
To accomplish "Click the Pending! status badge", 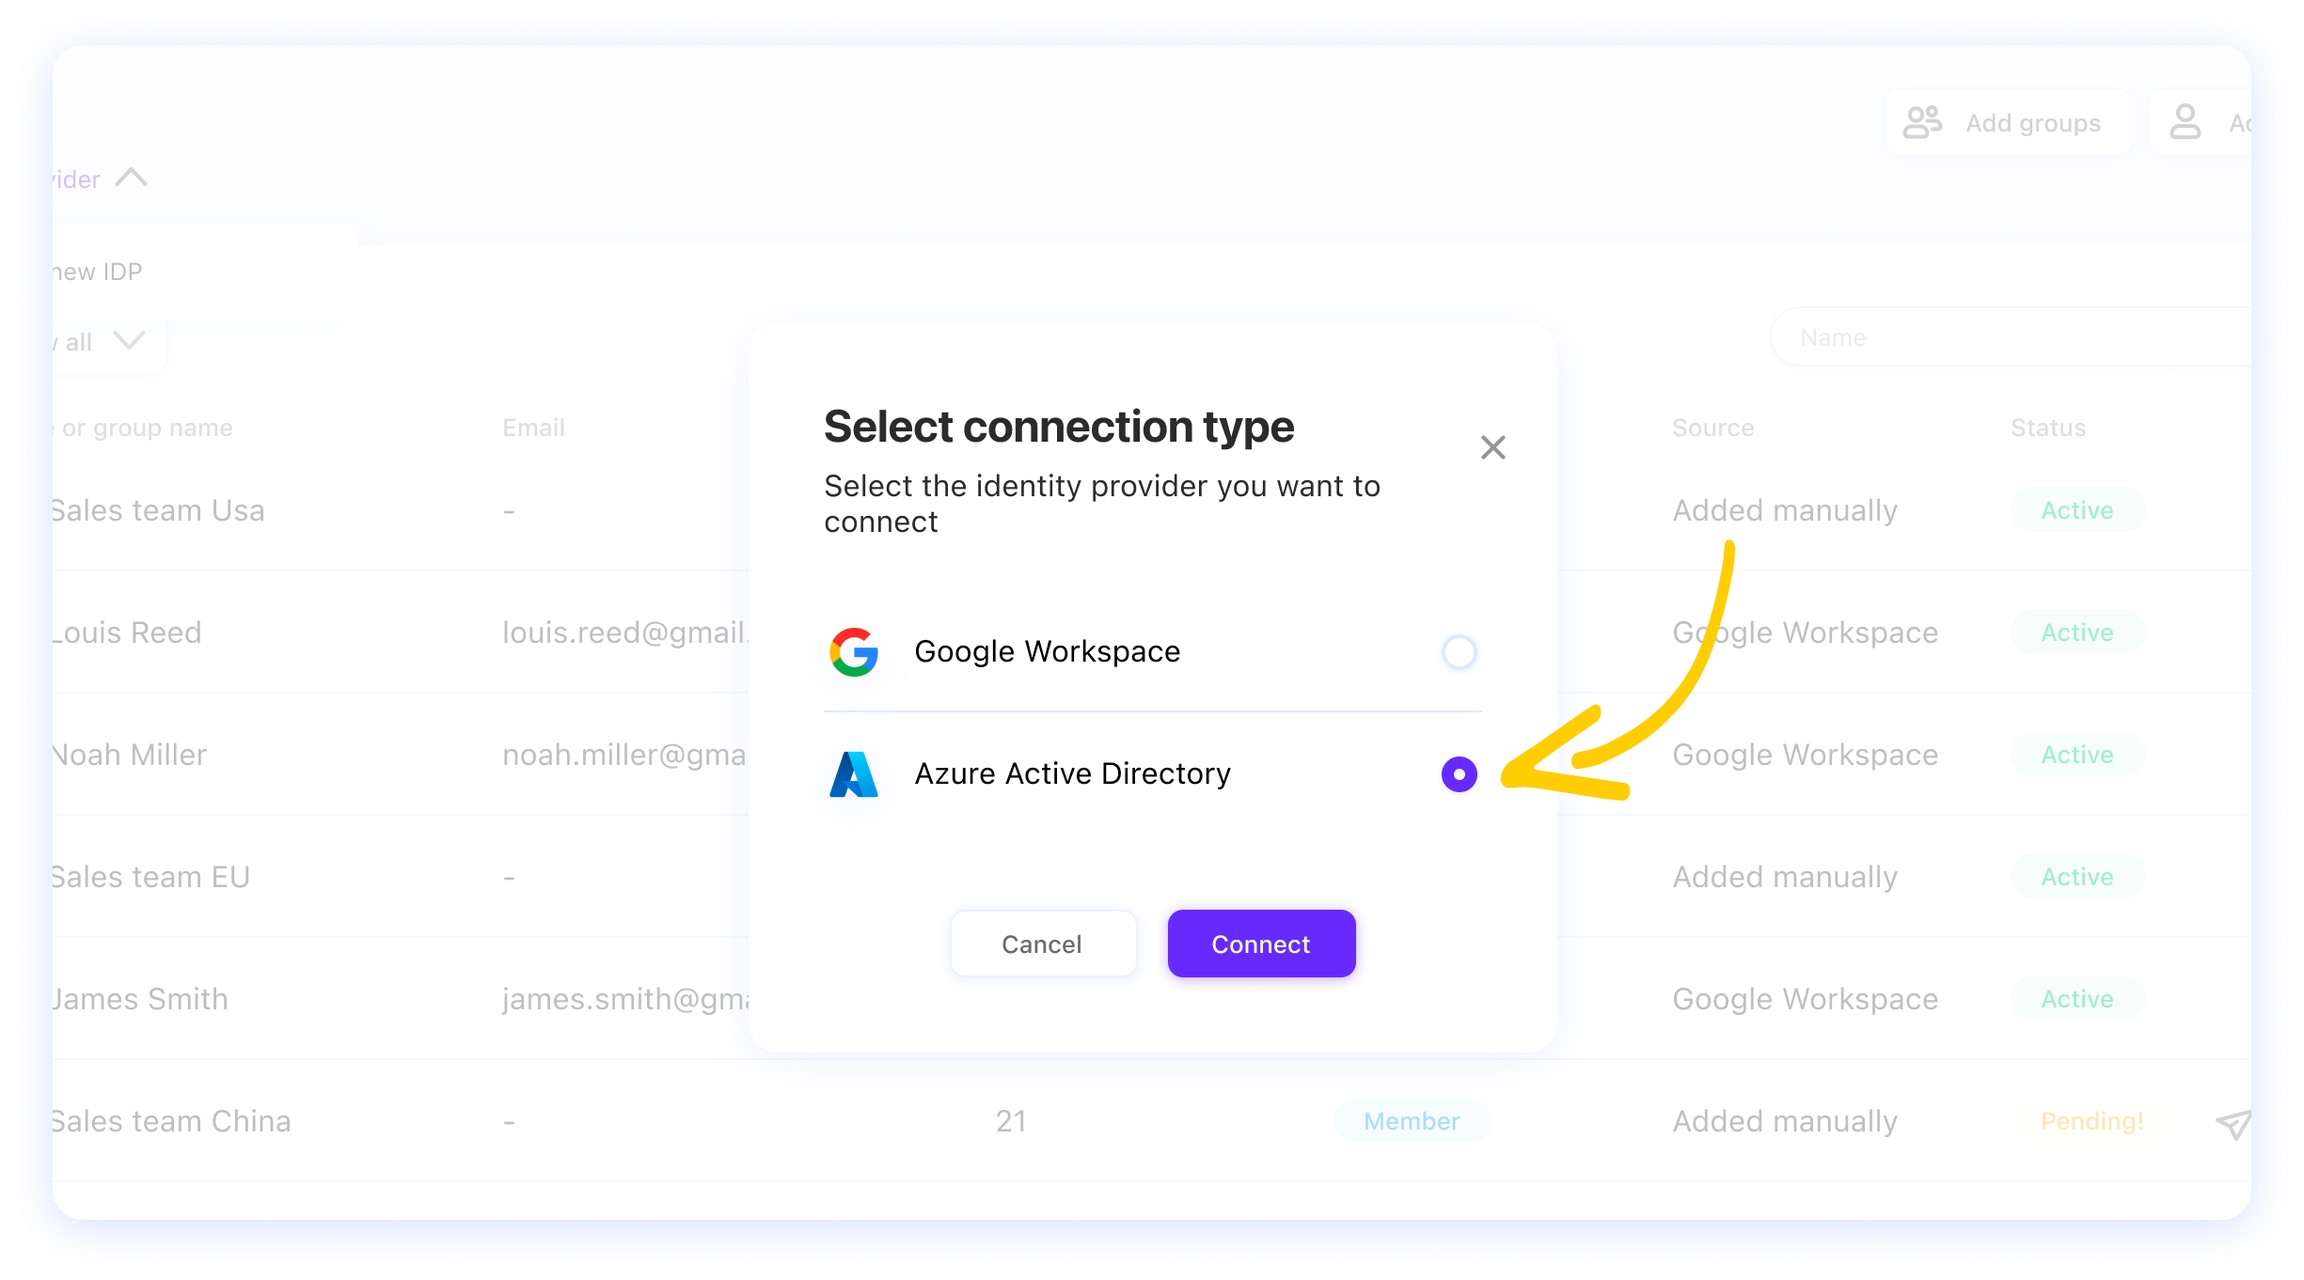I will pos(2092,1121).
